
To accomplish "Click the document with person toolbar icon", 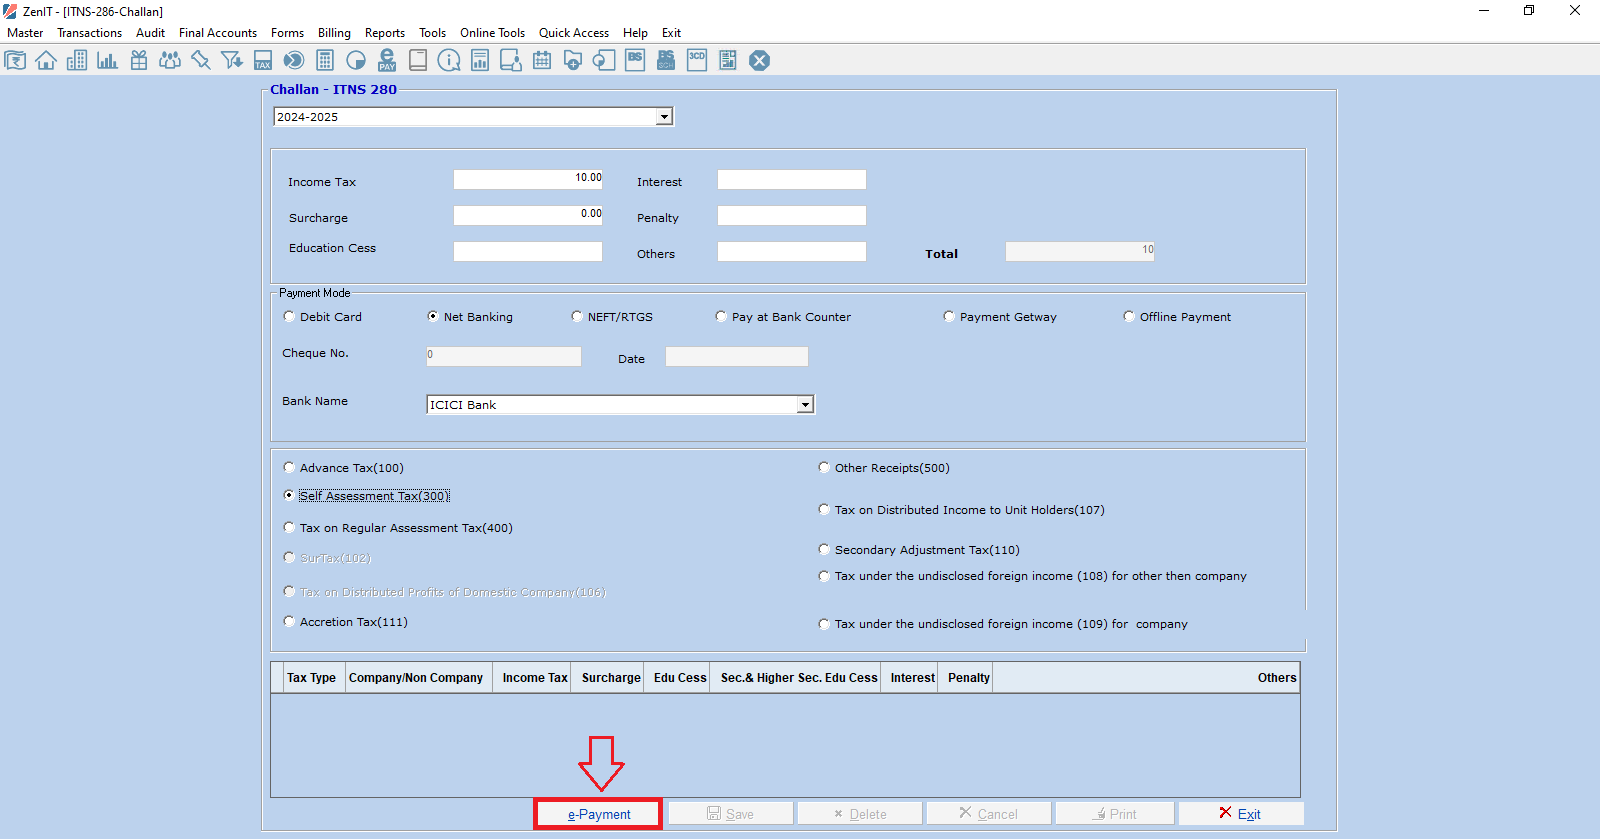I will click(x=511, y=60).
